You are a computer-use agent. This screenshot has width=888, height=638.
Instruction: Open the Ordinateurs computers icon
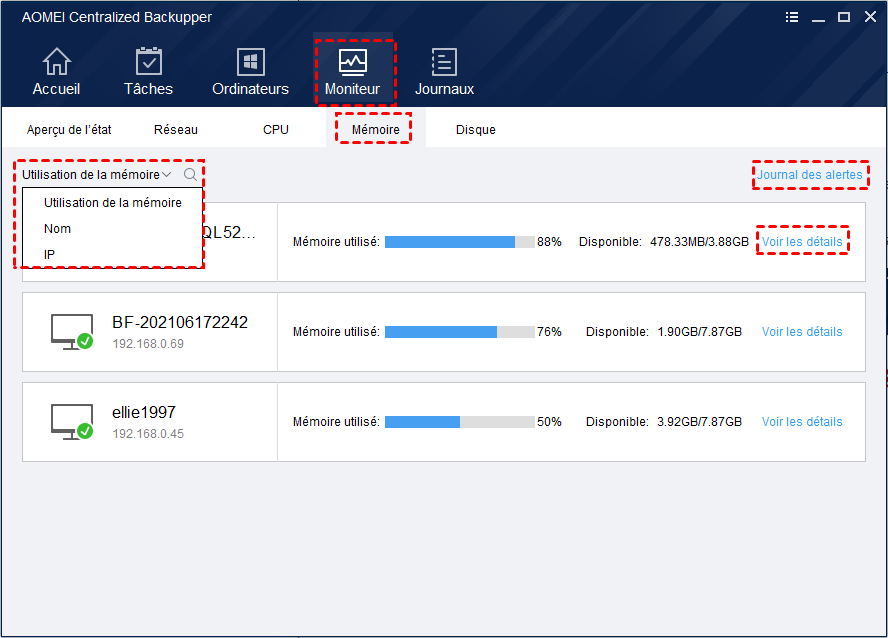click(250, 62)
